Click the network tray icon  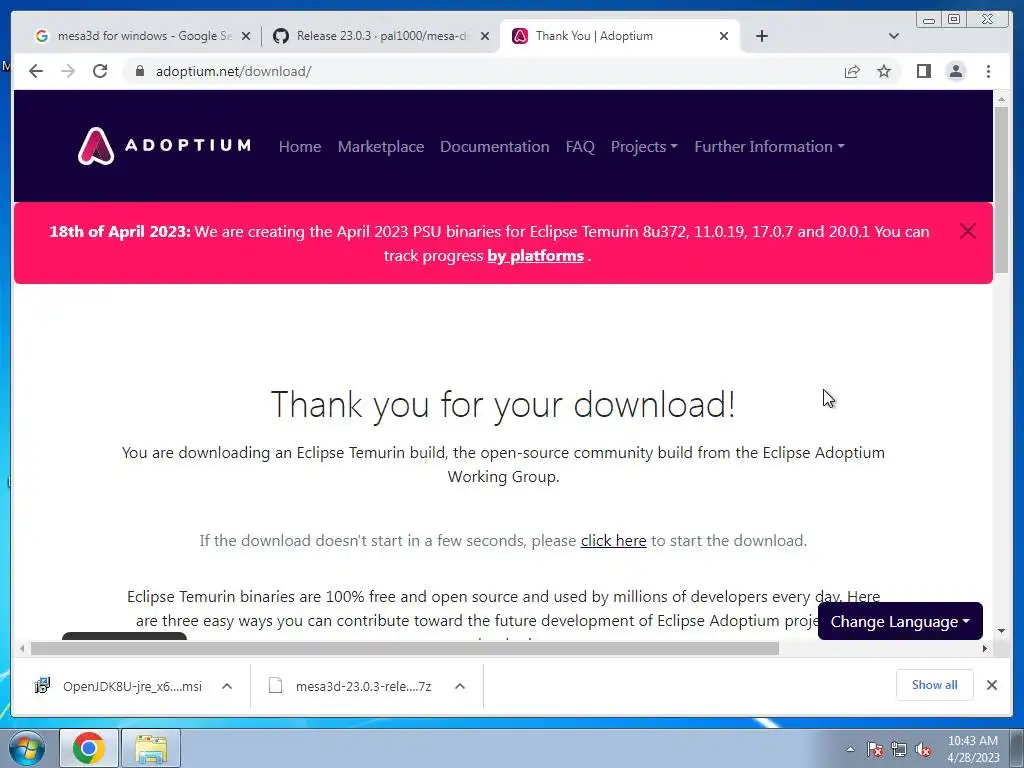click(899, 749)
